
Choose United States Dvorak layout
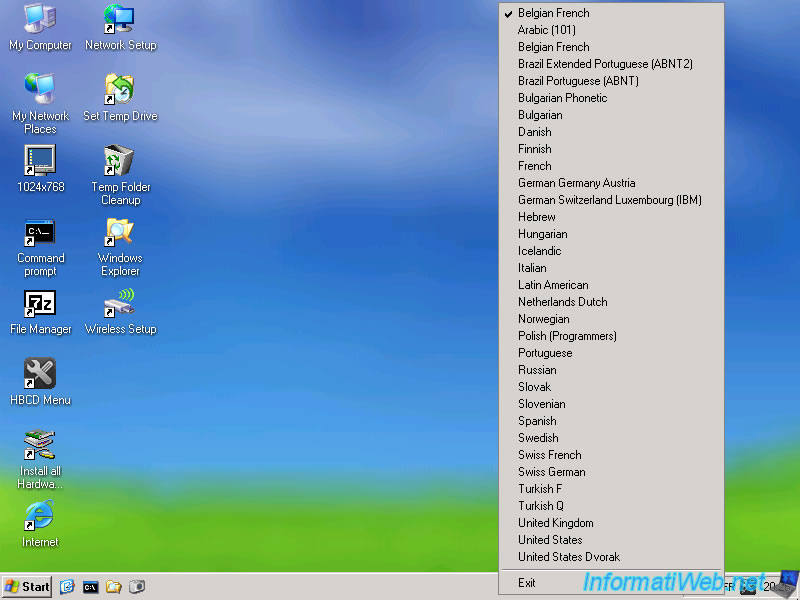[611, 557]
